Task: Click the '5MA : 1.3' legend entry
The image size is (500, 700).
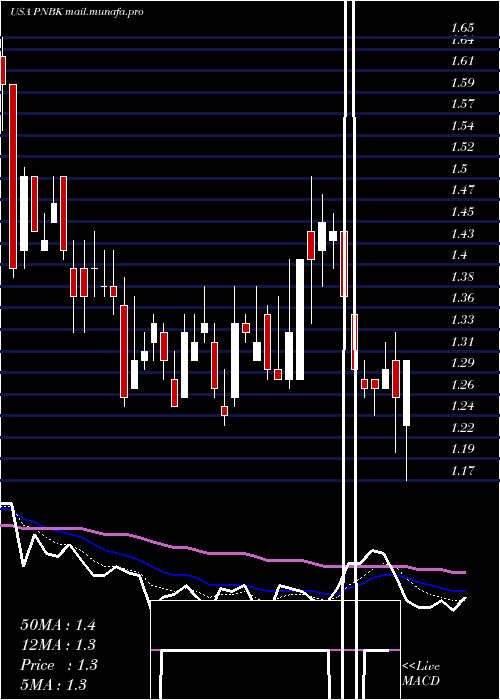Action: 54,685
